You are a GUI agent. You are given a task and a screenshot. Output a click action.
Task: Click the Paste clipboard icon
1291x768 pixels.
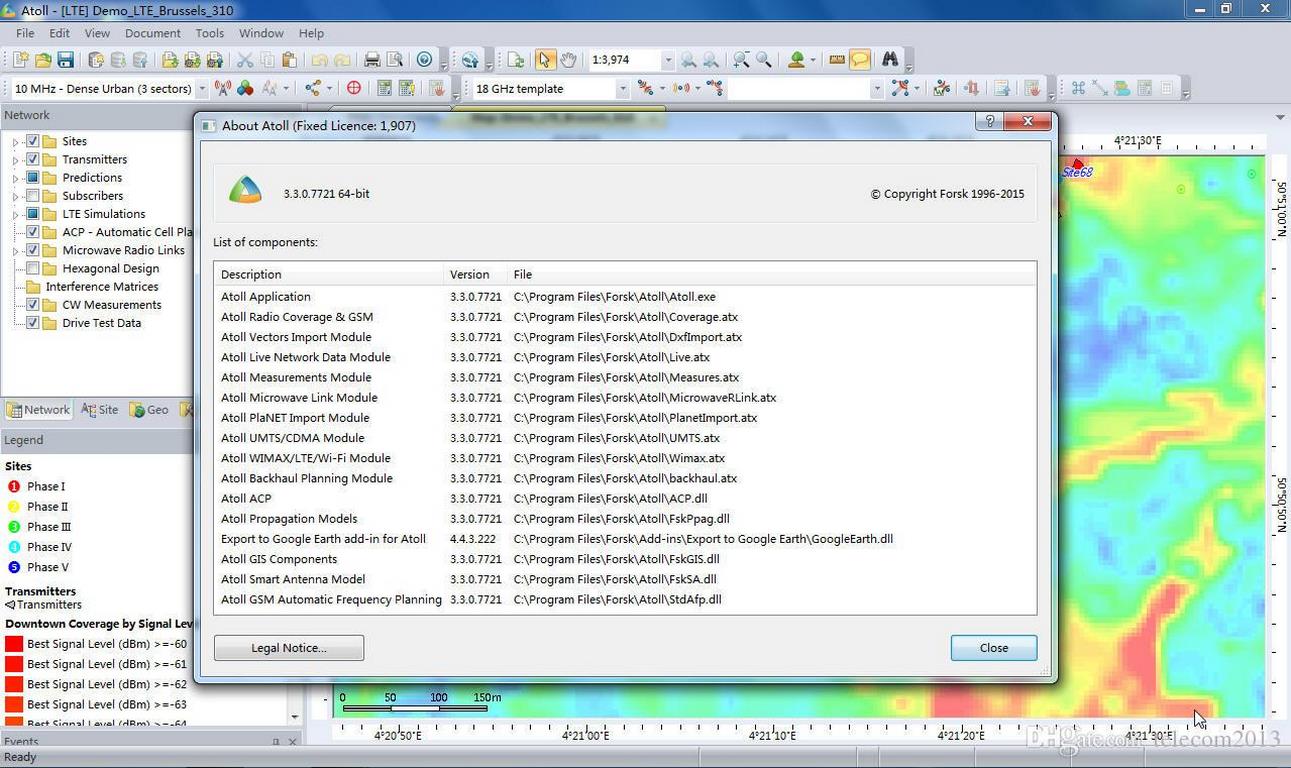[289, 60]
